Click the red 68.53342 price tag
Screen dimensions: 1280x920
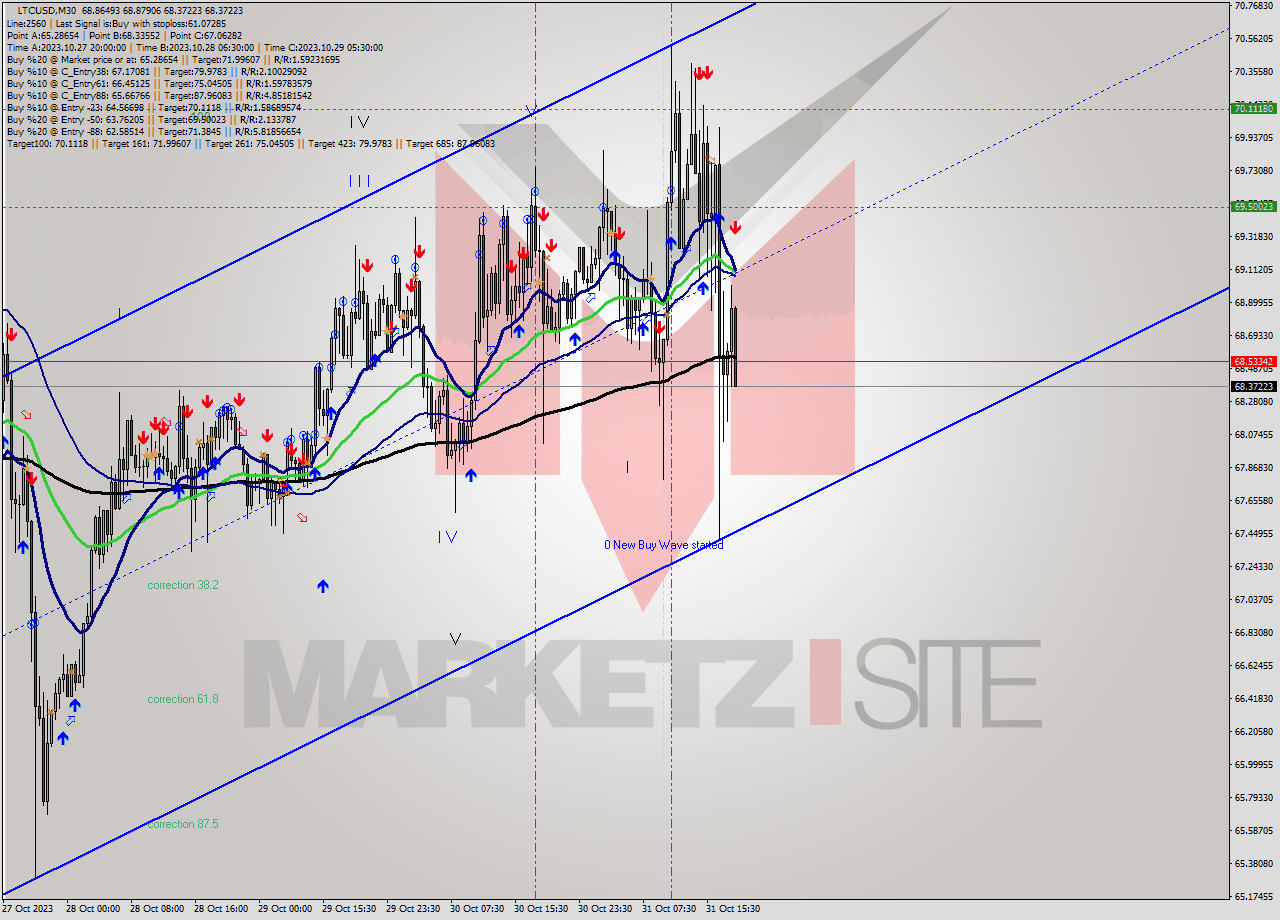[1253, 361]
